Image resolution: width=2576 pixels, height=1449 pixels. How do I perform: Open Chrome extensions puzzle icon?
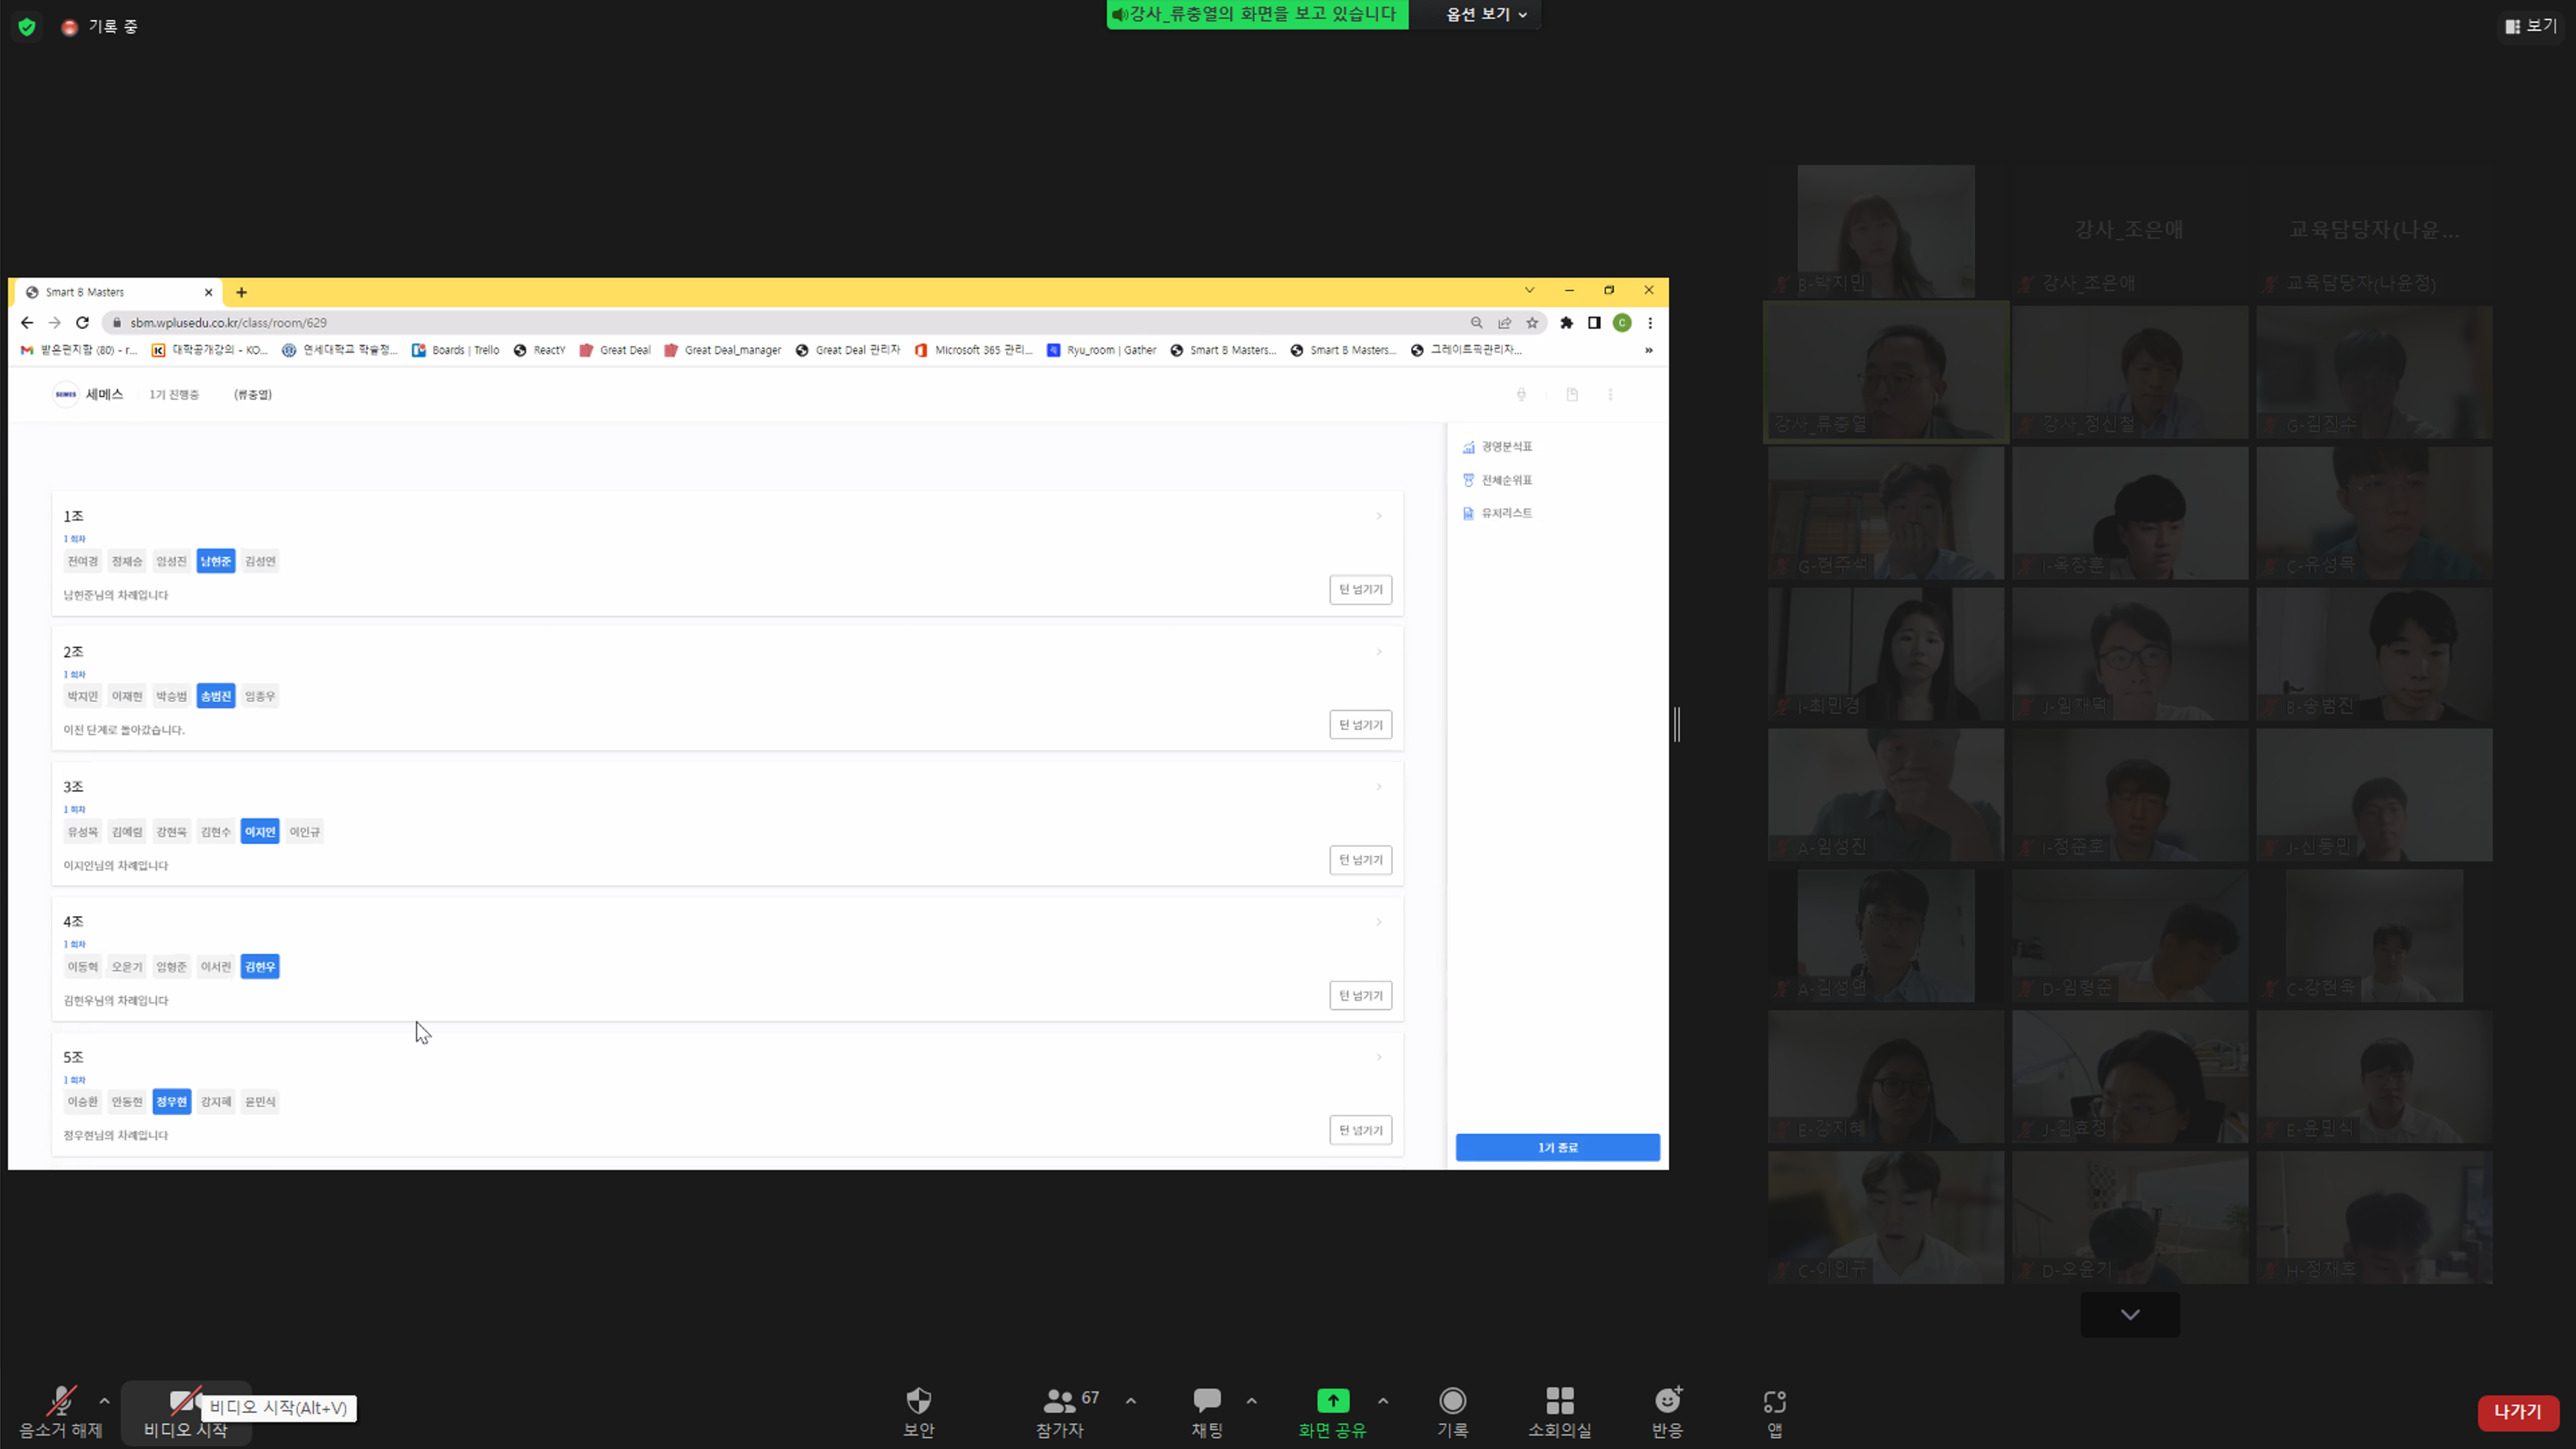(x=1566, y=322)
